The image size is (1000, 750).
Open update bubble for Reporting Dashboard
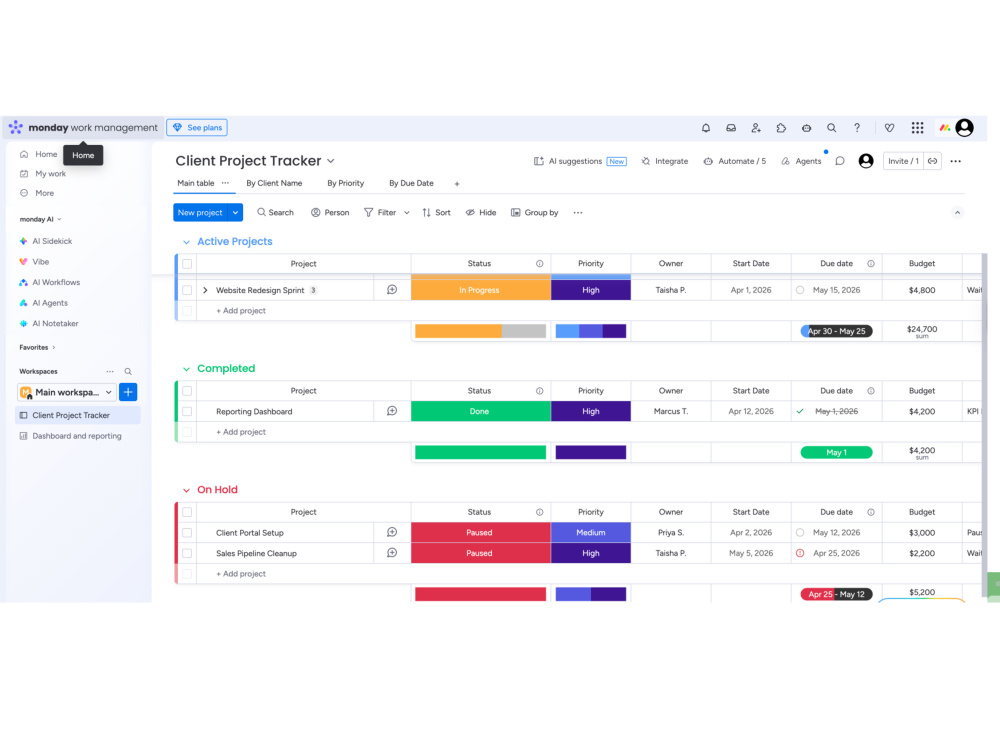pyautogui.click(x=392, y=411)
